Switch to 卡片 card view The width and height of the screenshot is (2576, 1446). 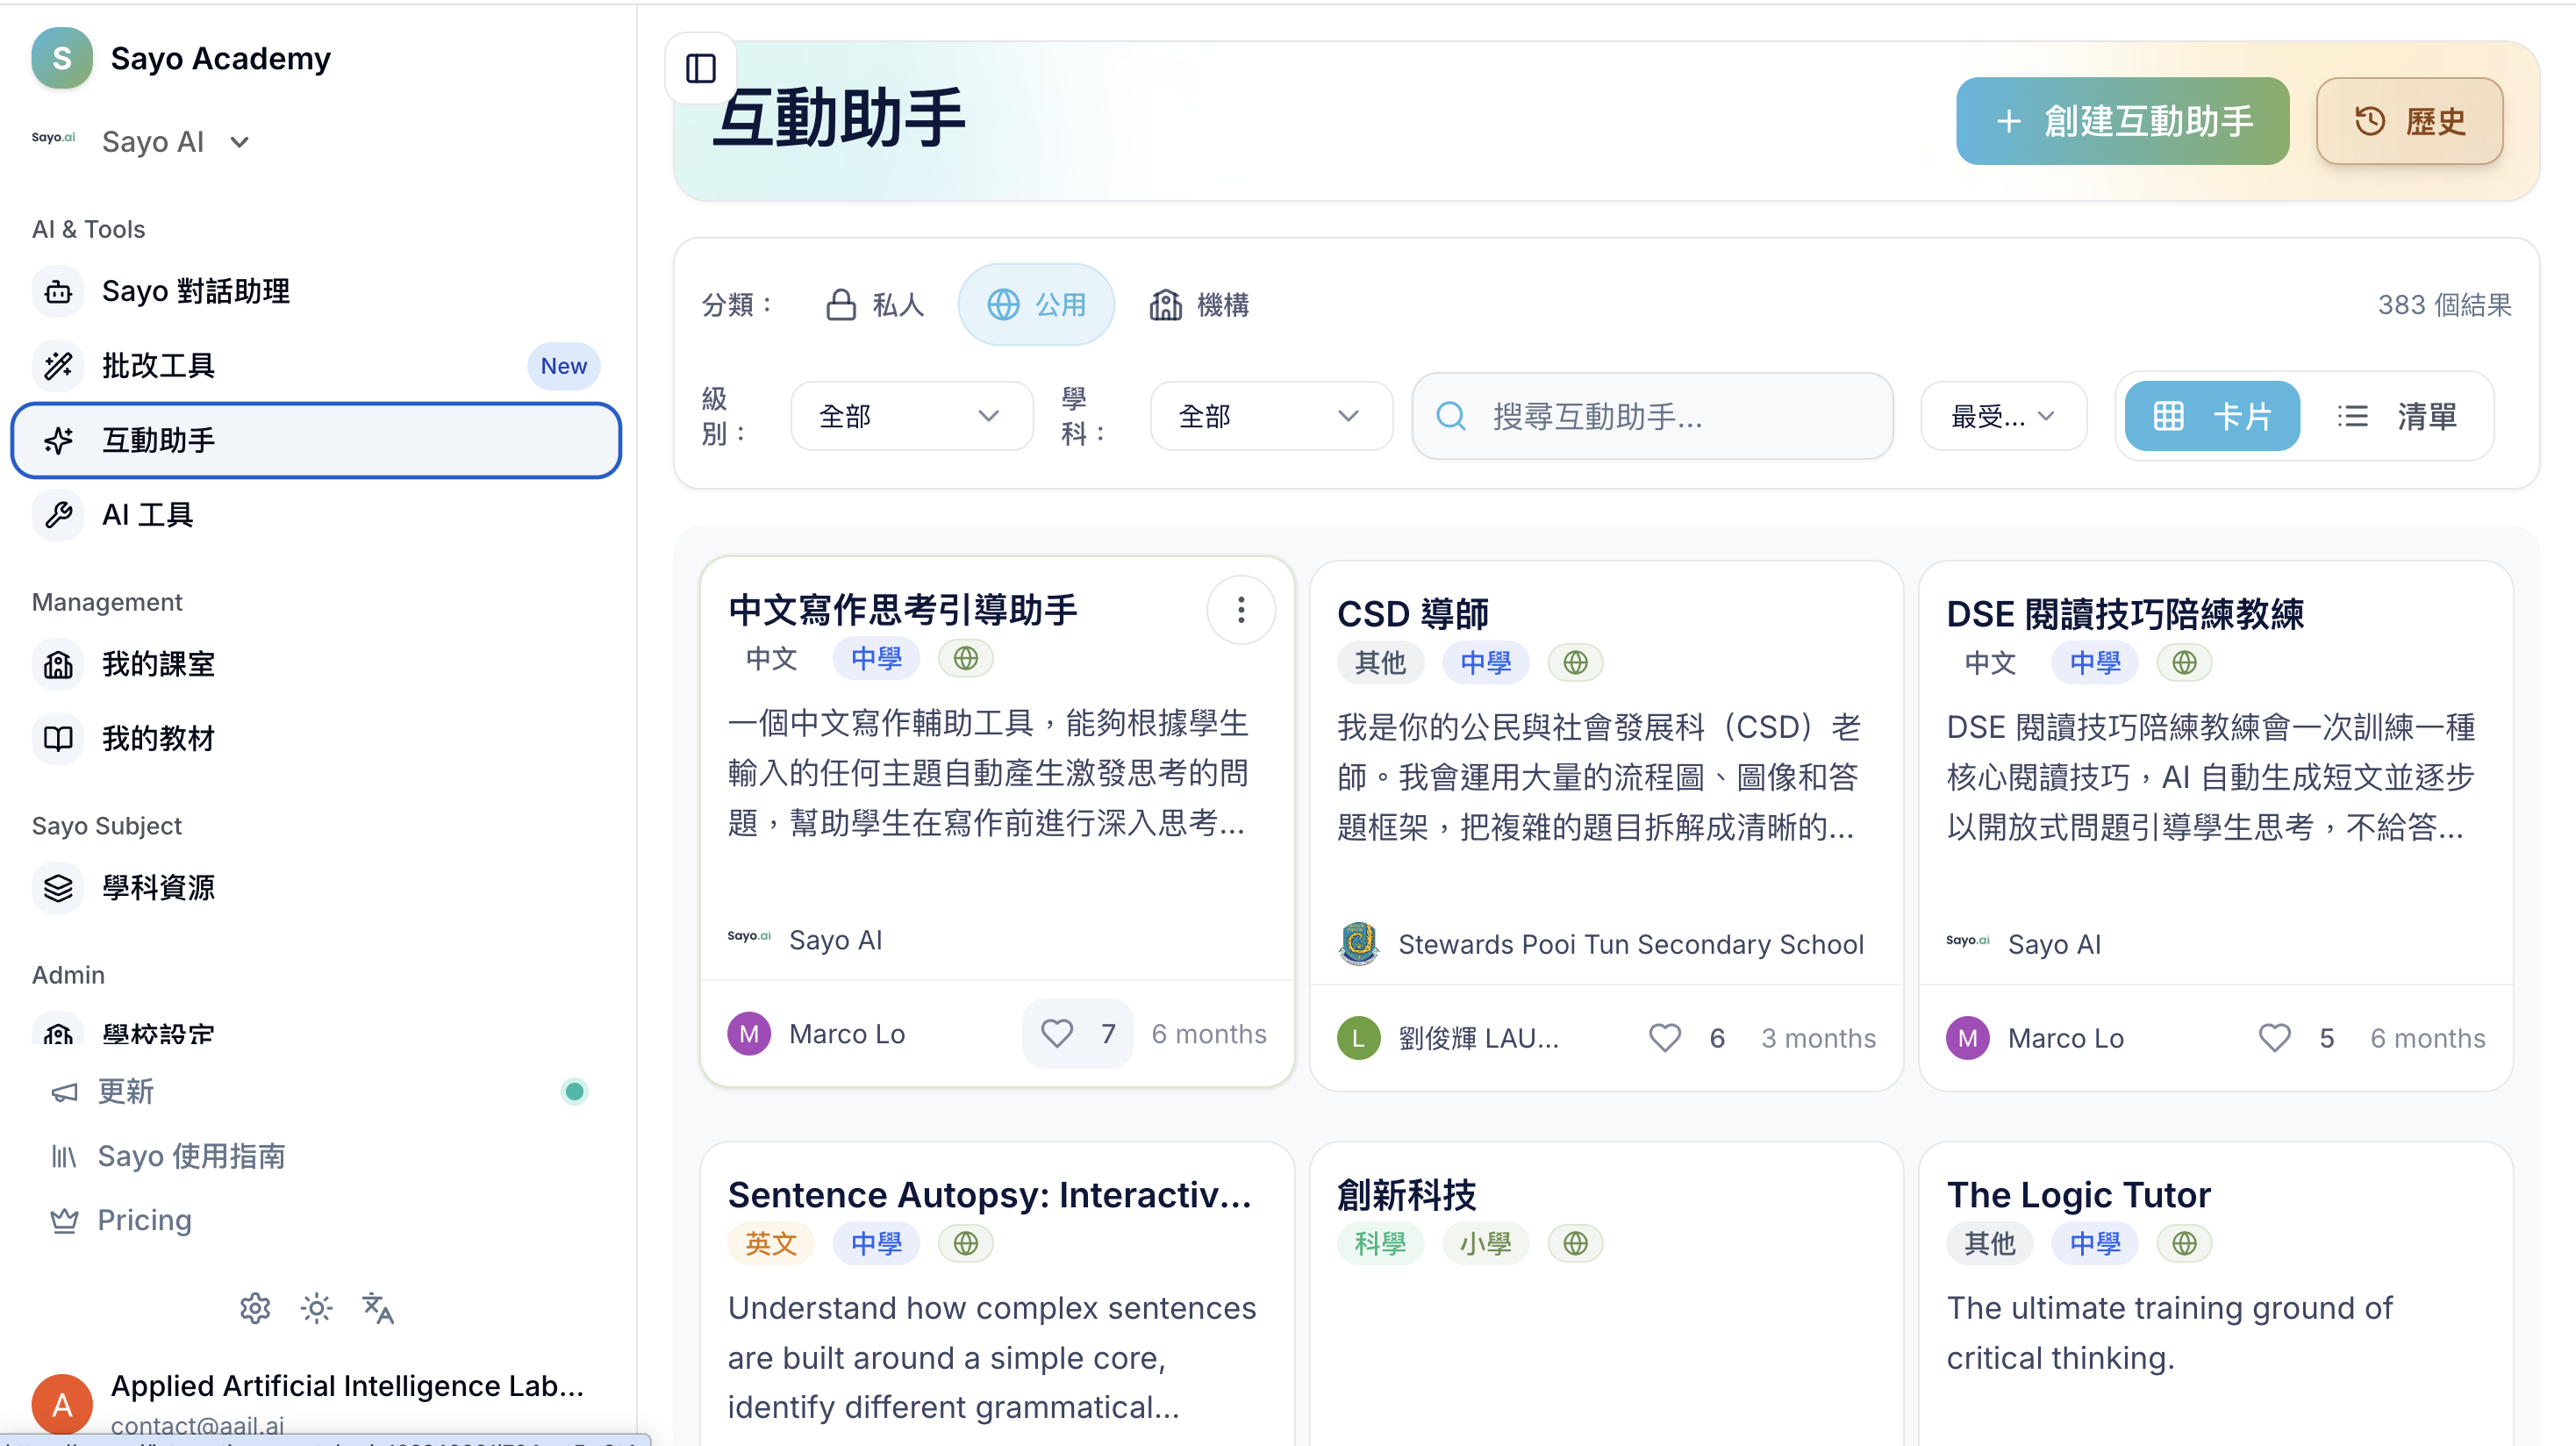coord(2211,416)
